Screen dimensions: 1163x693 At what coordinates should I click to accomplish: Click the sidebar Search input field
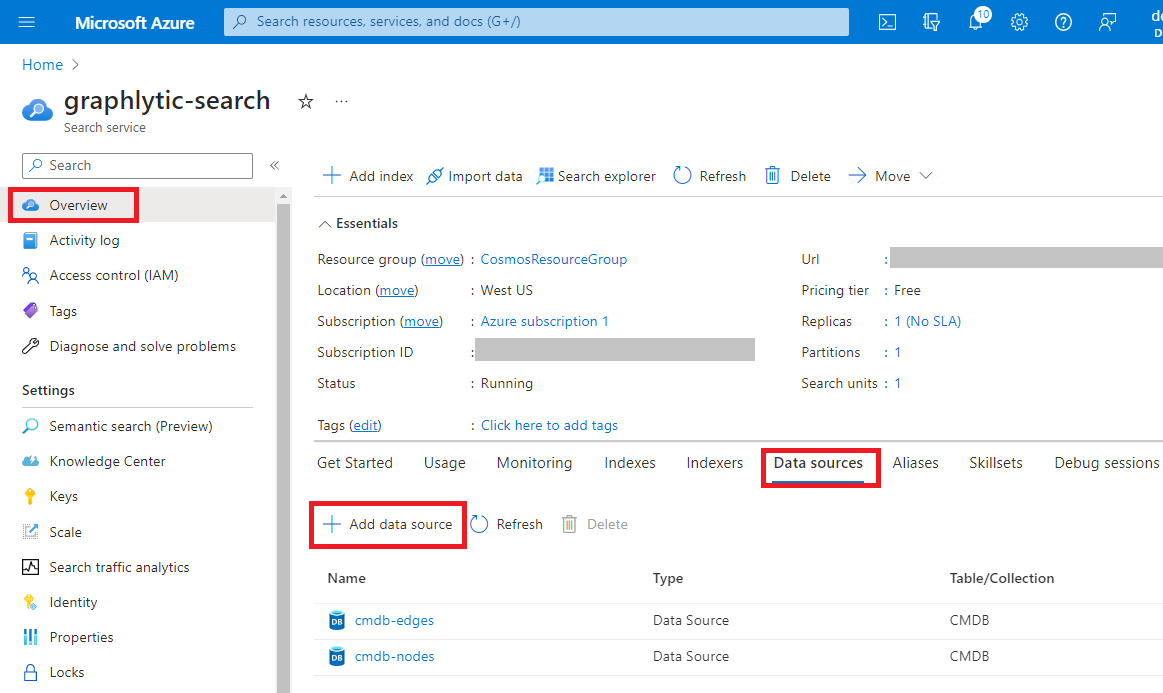(138, 165)
